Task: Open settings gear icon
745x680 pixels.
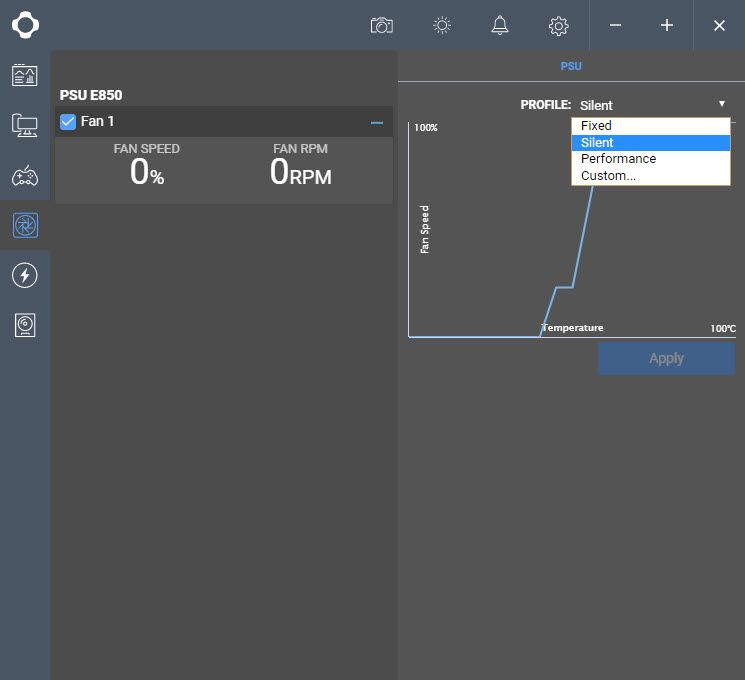Action: click(x=558, y=26)
